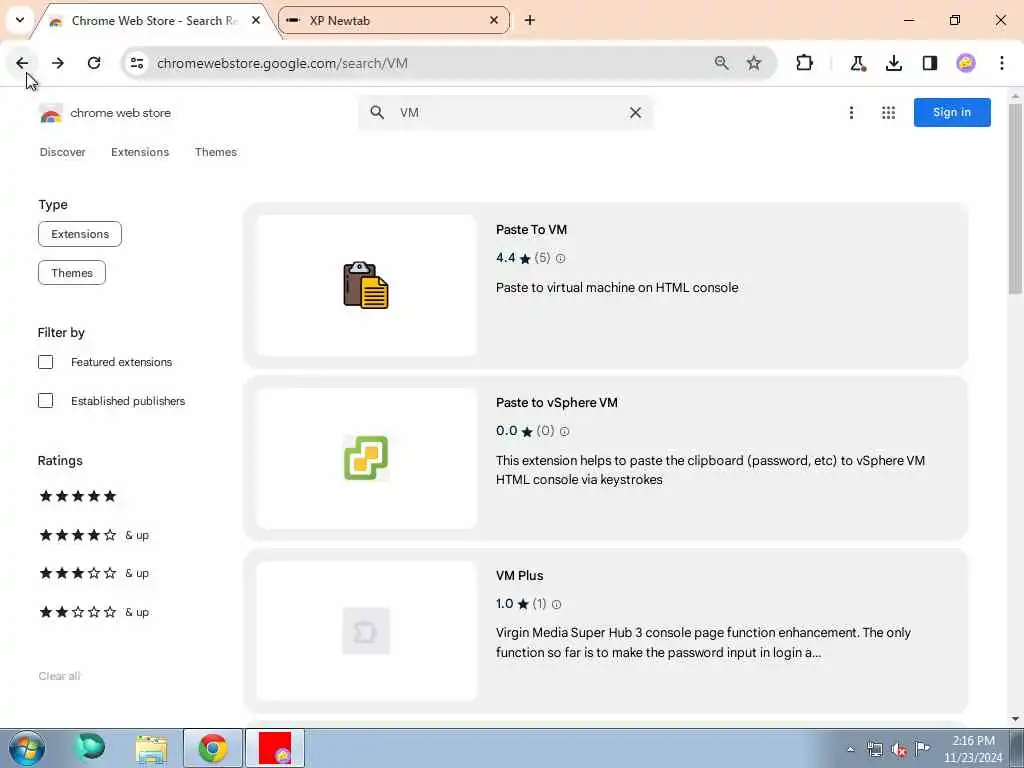The image size is (1024, 768).
Task: Filter by four stars & up
Action: click(x=94, y=536)
